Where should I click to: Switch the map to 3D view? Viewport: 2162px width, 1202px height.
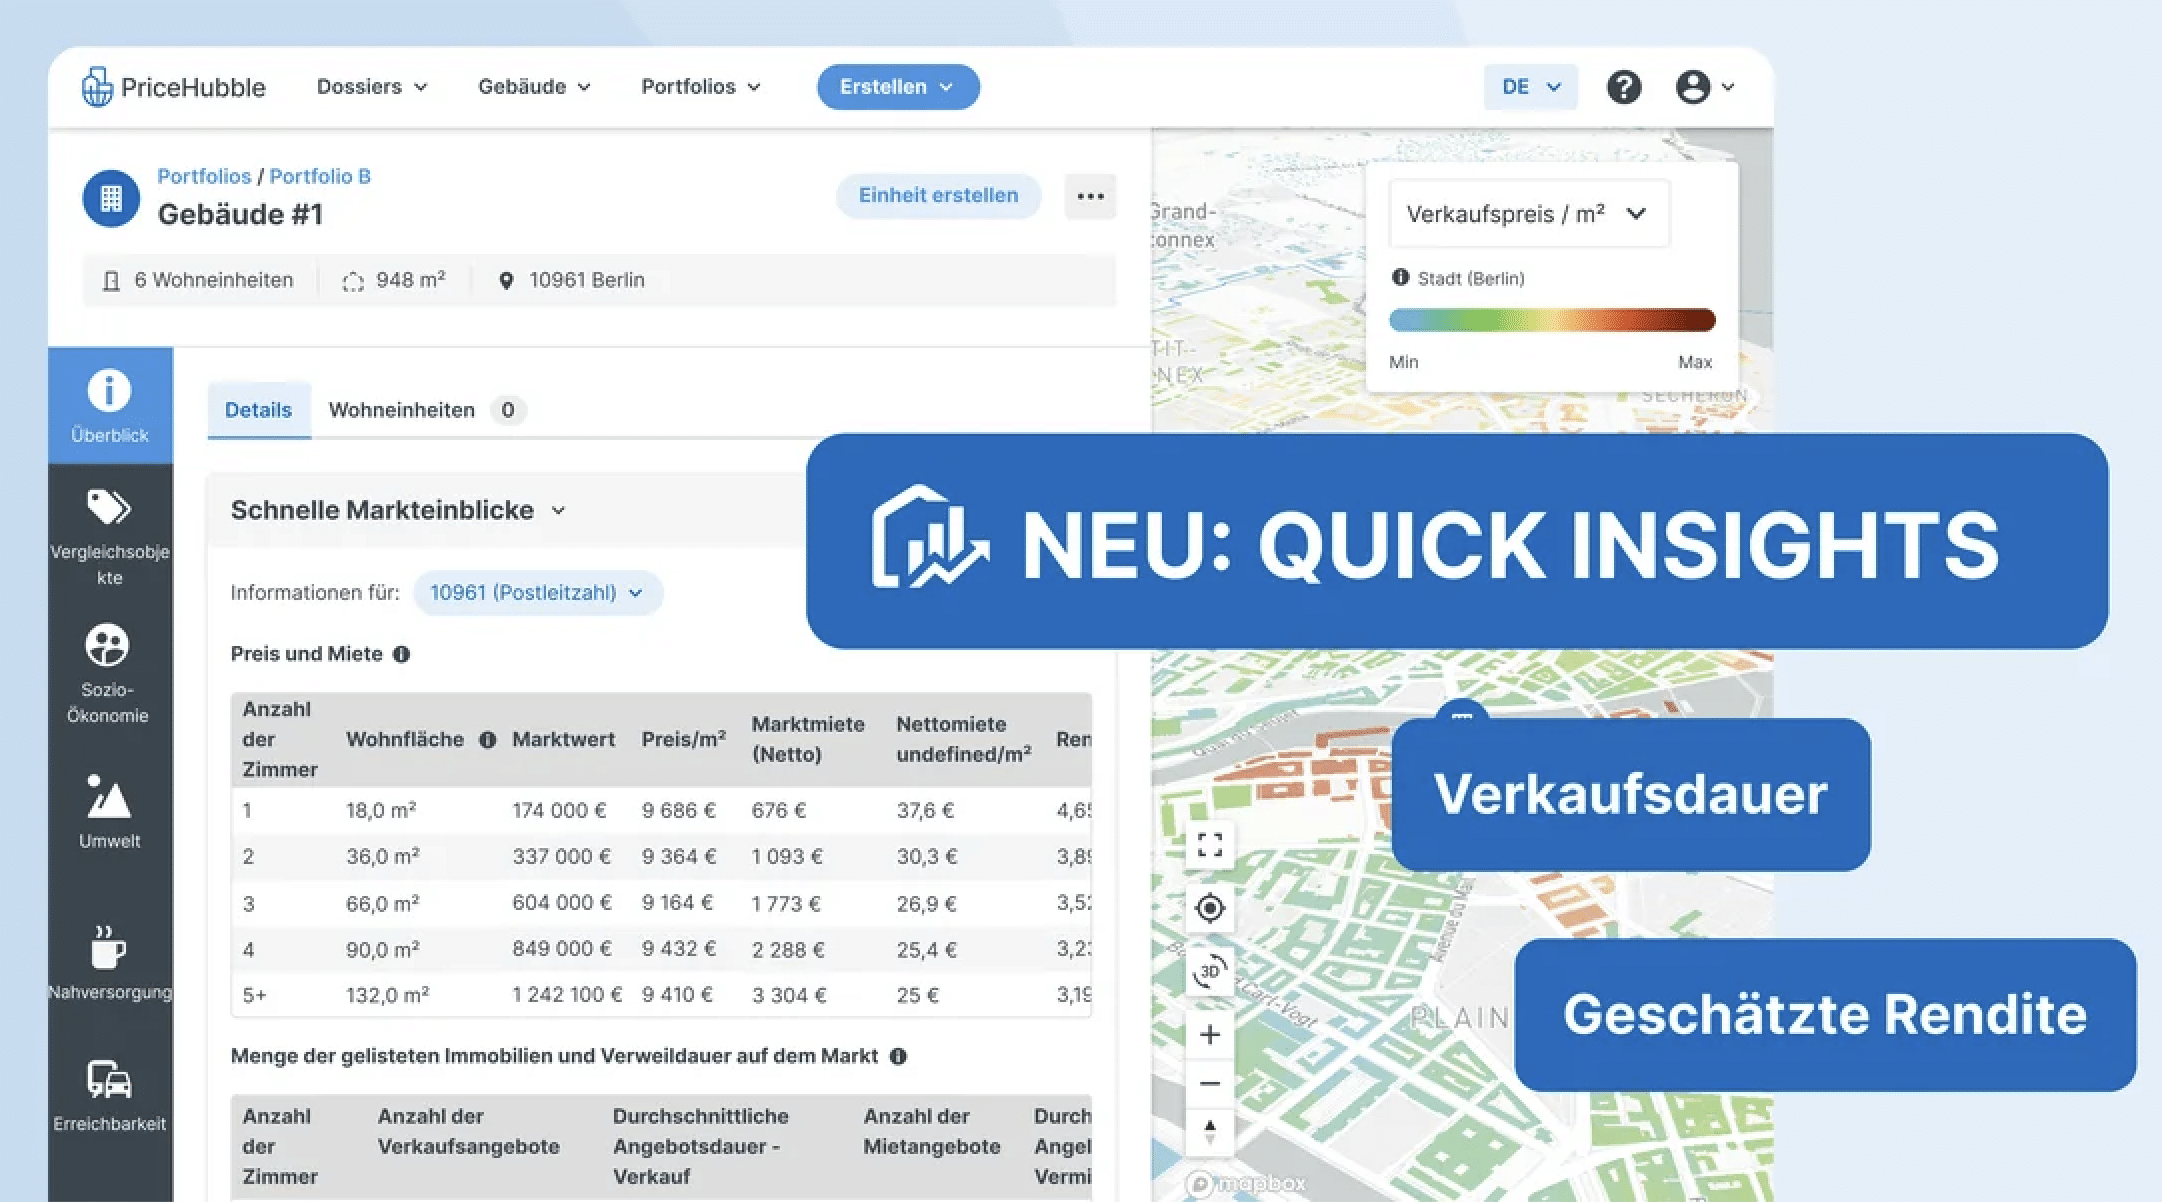pos(1210,971)
